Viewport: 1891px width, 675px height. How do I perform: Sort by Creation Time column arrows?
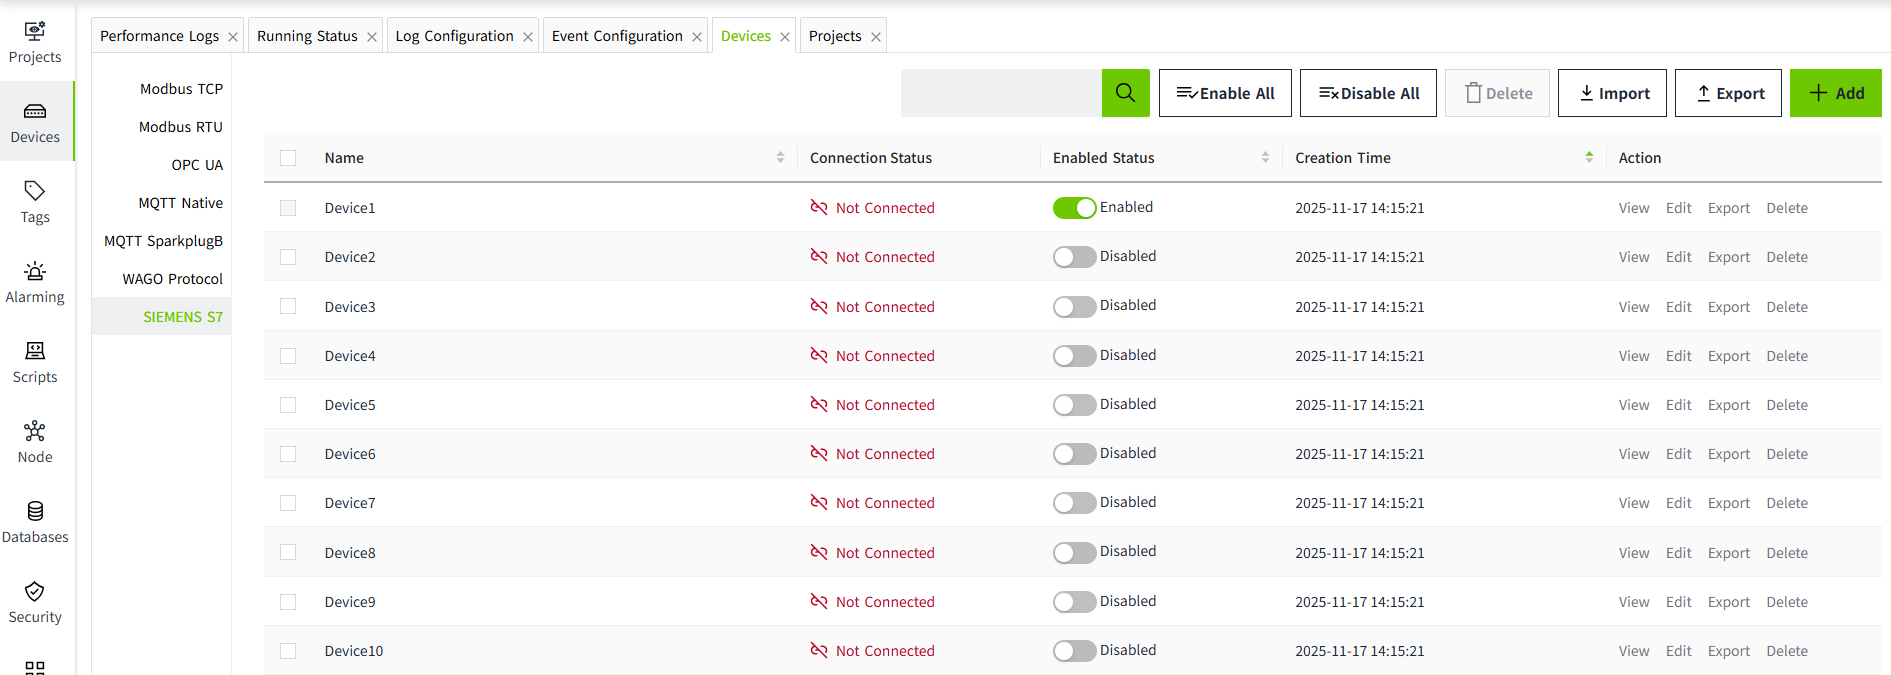pos(1589,158)
